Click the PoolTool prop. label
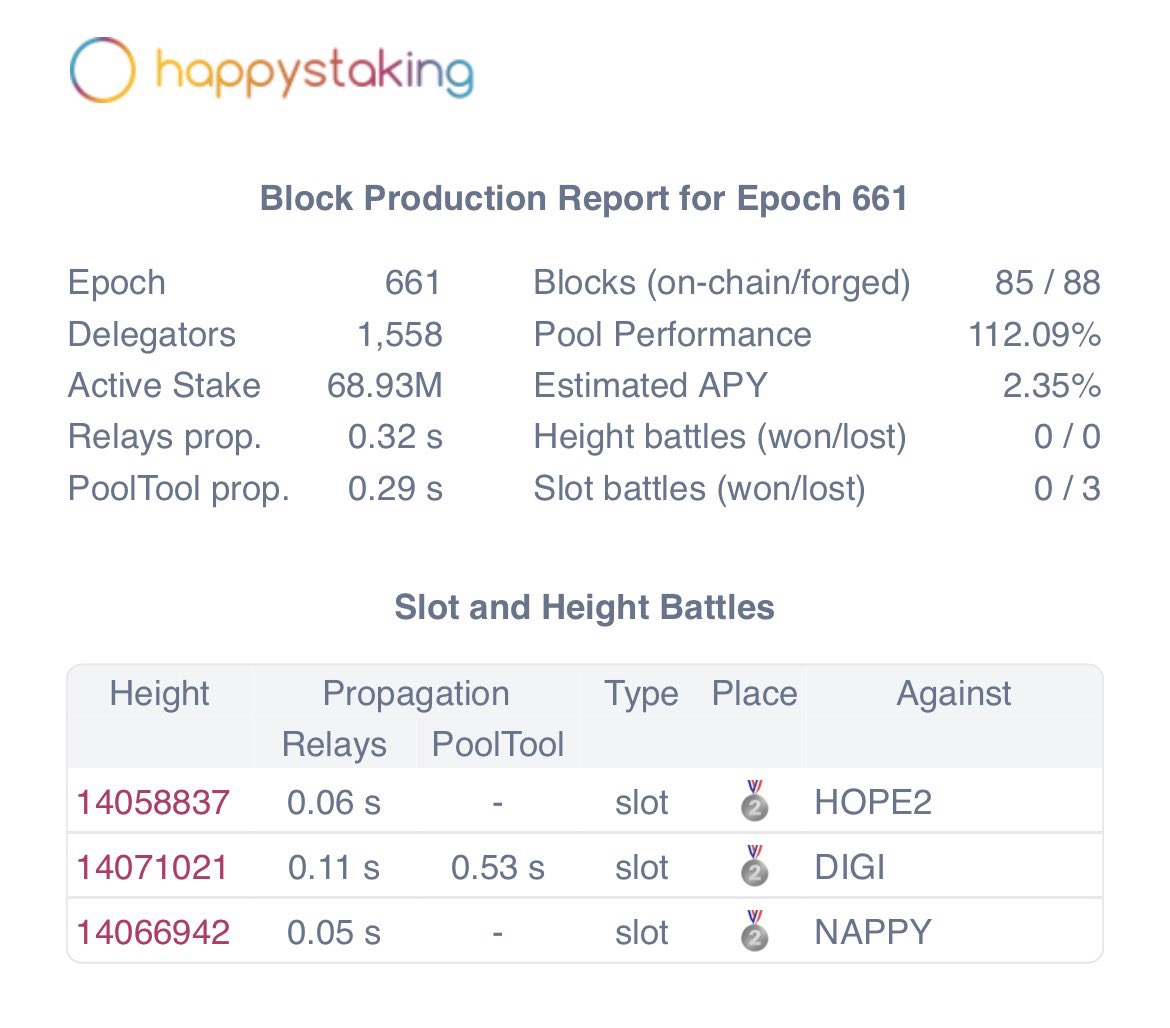 pyautogui.click(x=178, y=489)
